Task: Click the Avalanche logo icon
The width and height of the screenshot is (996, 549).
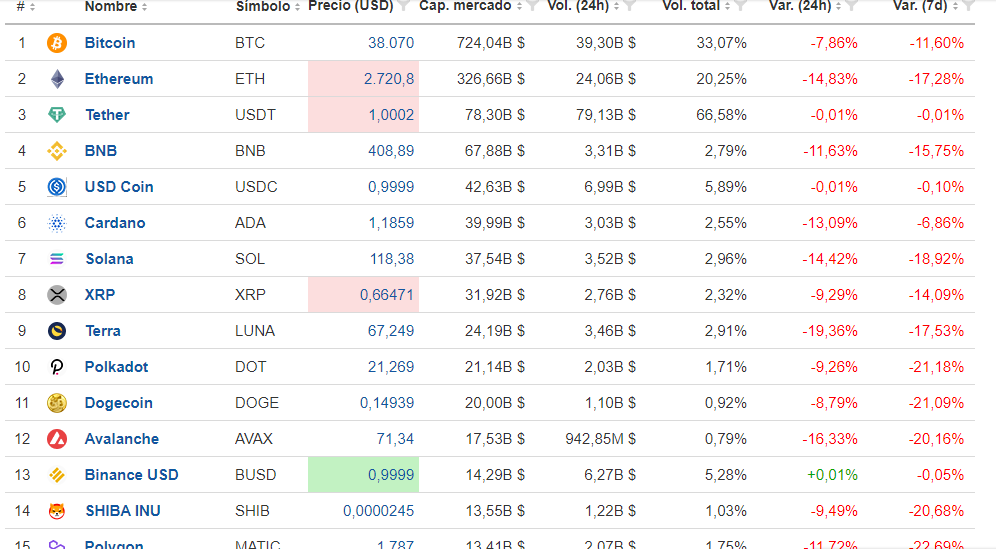Action: pyautogui.click(x=57, y=439)
